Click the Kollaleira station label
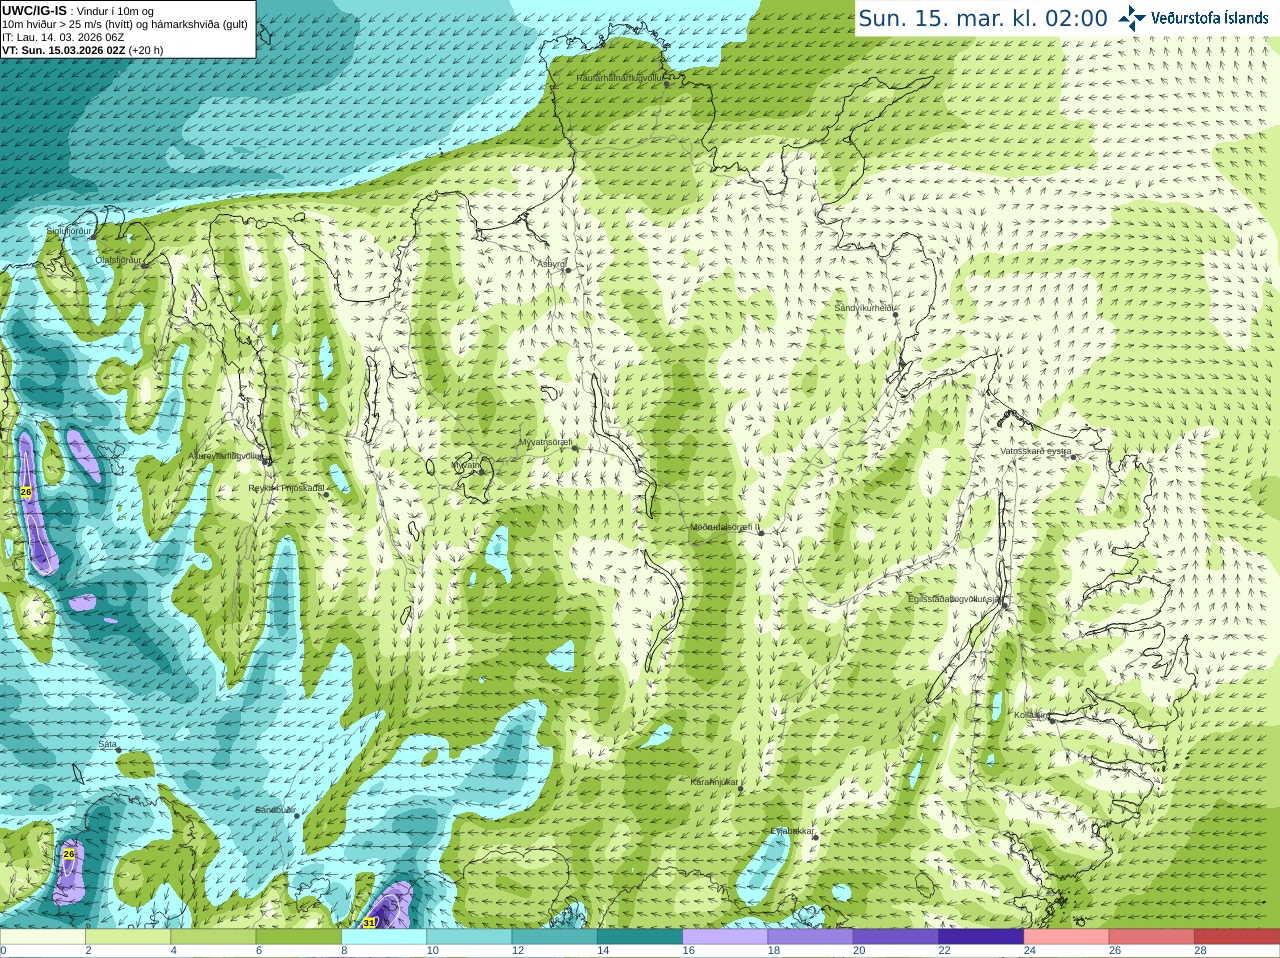1280x958 pixels. point(1032,715)
